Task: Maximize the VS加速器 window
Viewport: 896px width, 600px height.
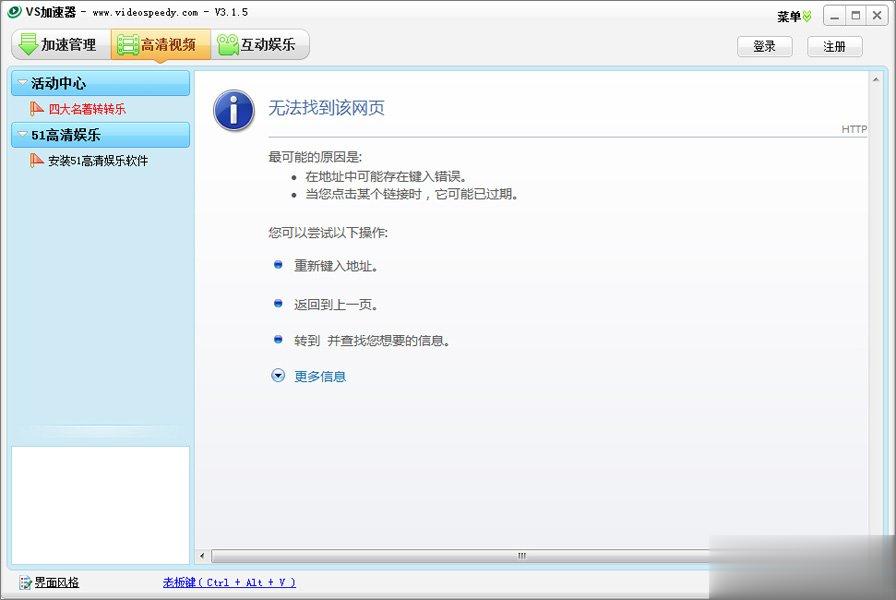Action: pos(855,16)
